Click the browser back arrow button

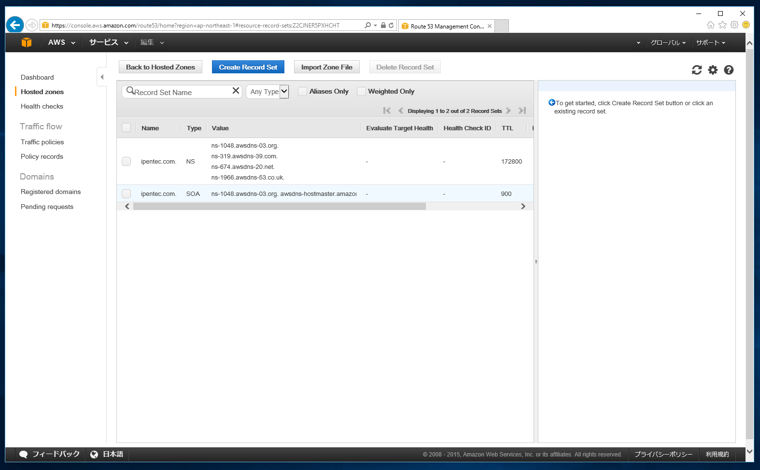coord(15,25)
